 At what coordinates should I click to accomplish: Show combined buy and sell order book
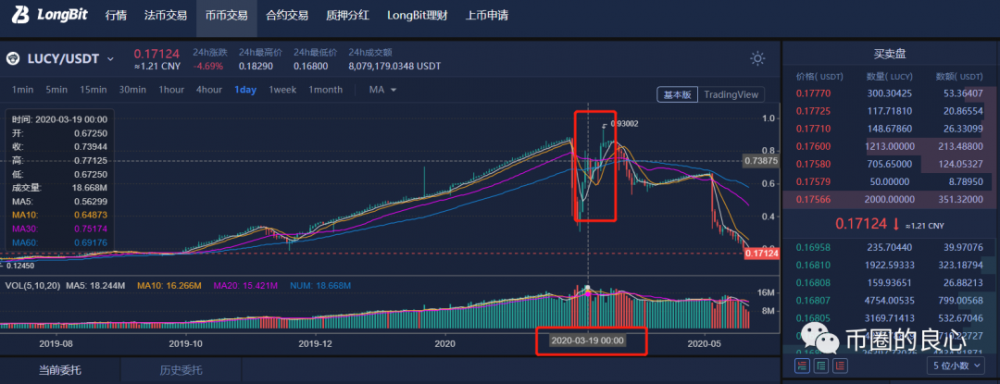[802, 366]
